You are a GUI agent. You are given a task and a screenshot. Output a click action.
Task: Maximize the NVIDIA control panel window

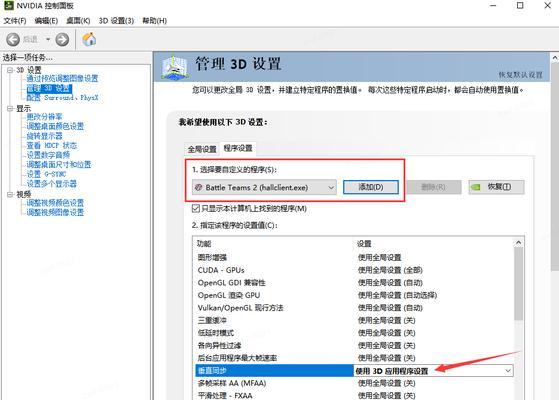[x=520, y=6]
